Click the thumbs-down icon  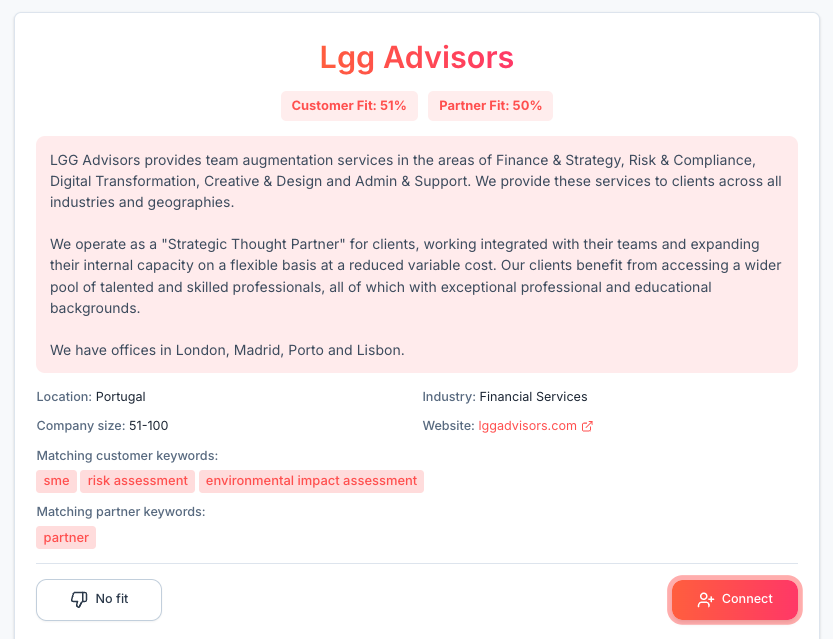79,599
